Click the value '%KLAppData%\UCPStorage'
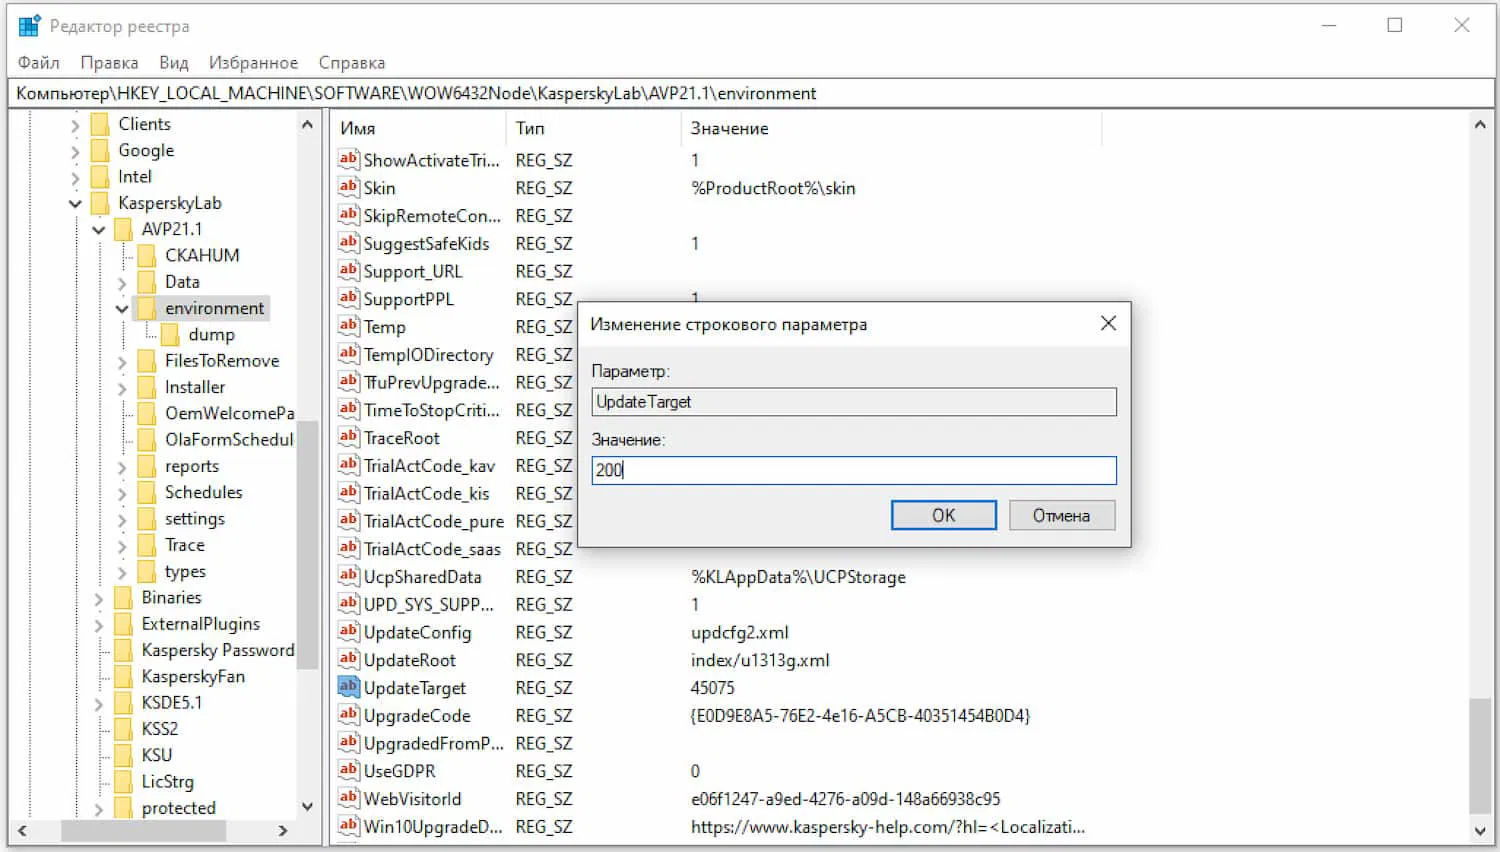 [798, 577]
